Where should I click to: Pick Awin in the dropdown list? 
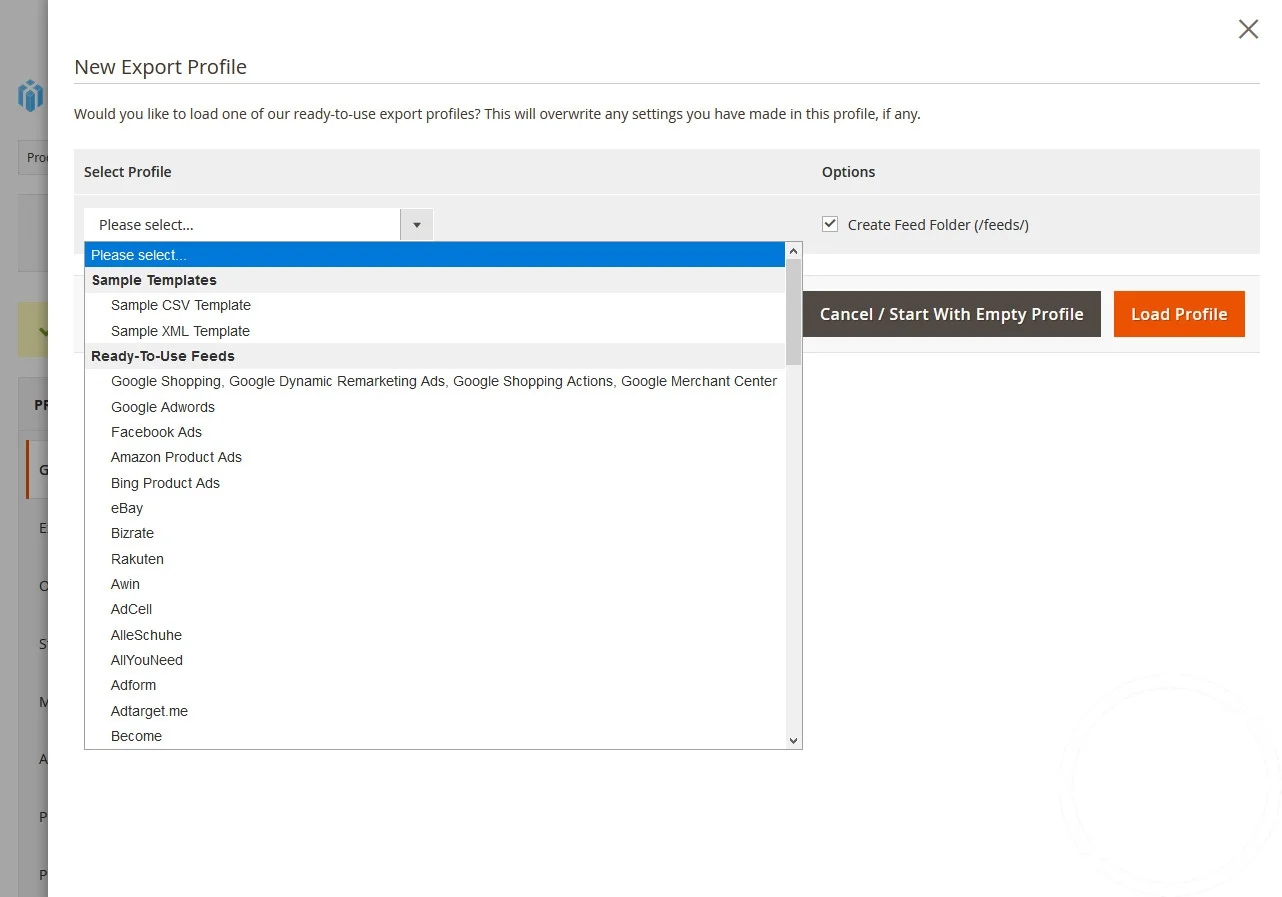pyautogui.click(x=125, y=584)
